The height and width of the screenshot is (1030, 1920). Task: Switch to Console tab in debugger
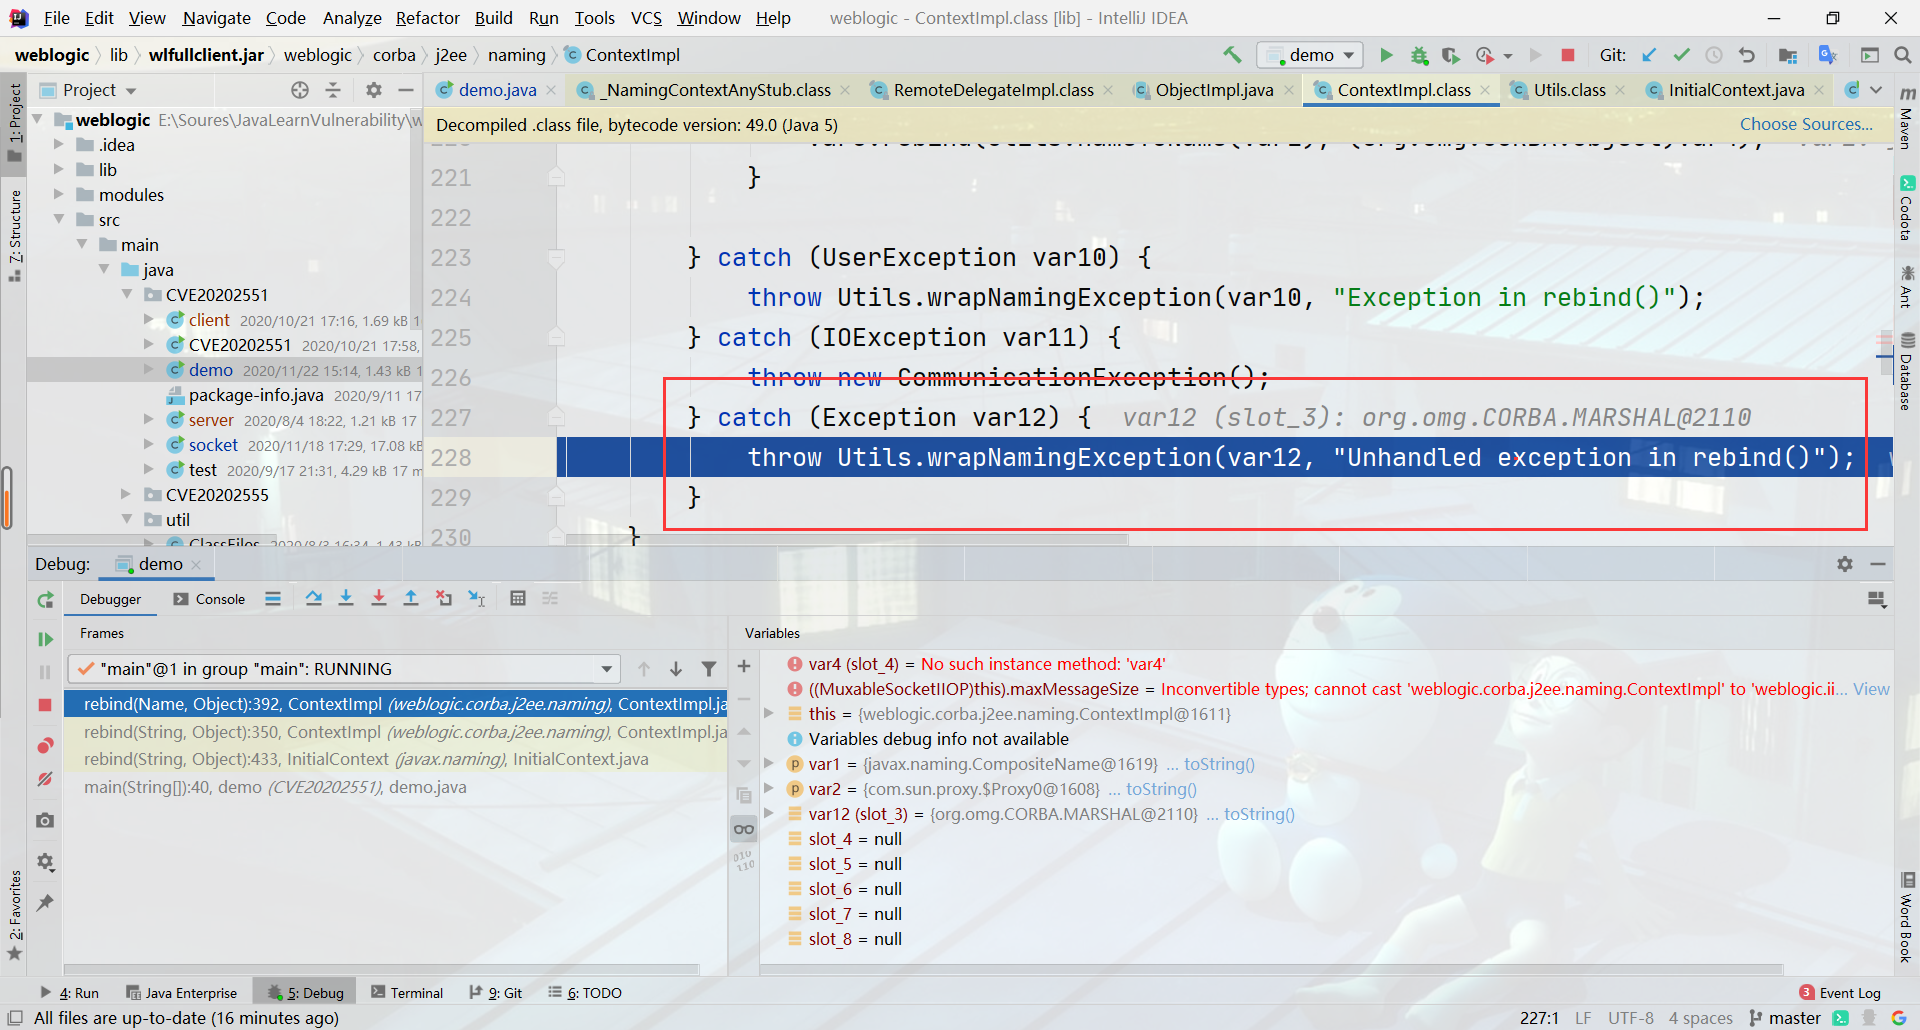pos(210,599)
